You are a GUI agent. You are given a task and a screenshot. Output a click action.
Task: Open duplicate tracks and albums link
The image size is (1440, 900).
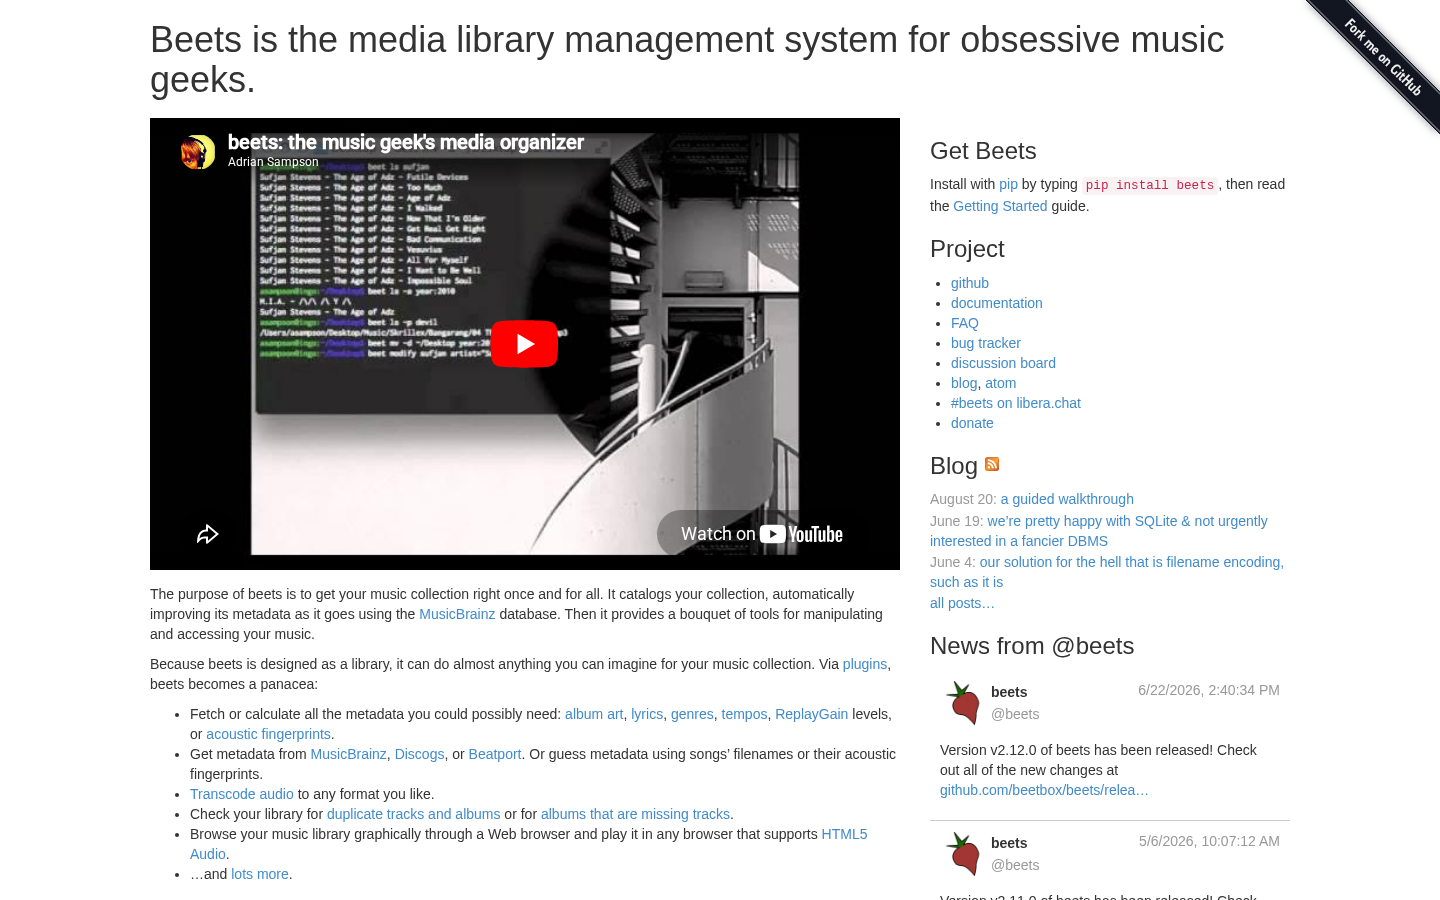tap(413, 814)
